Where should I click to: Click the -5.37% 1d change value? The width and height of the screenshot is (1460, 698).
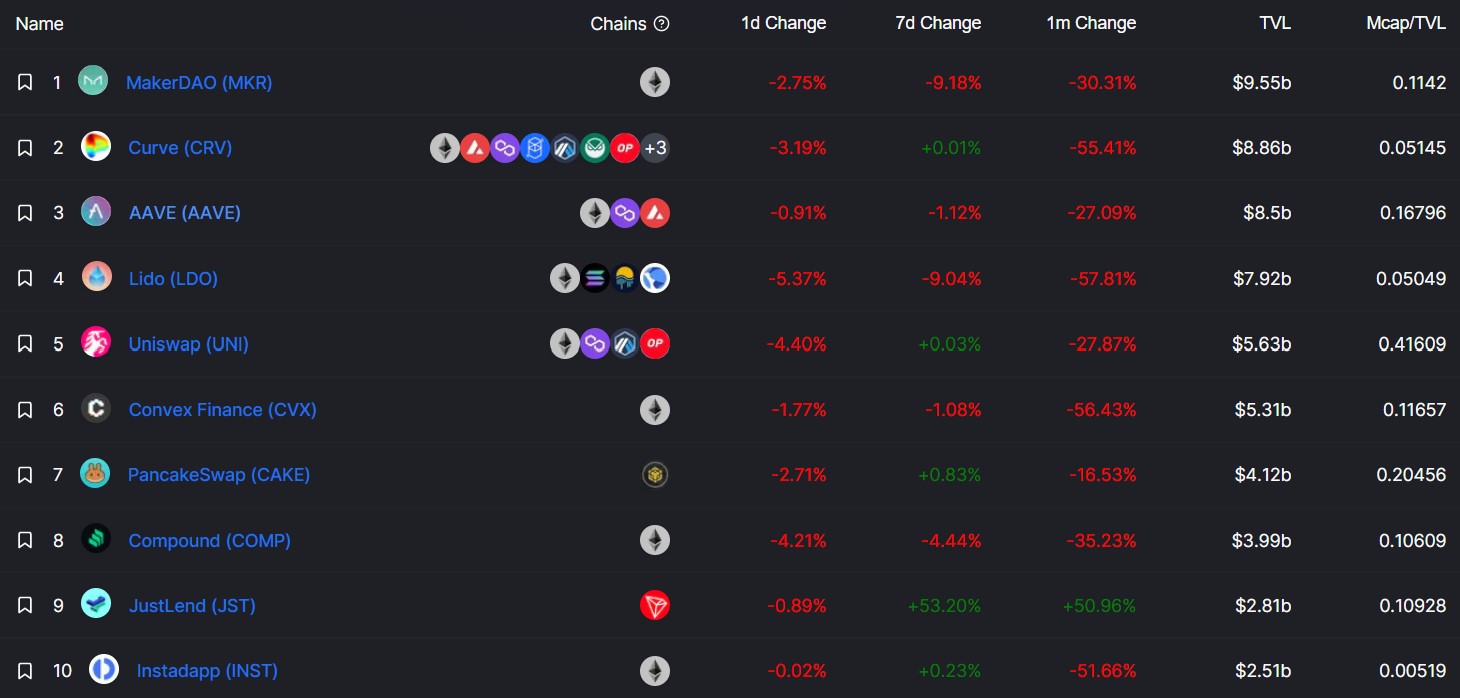tap(796, 278)
